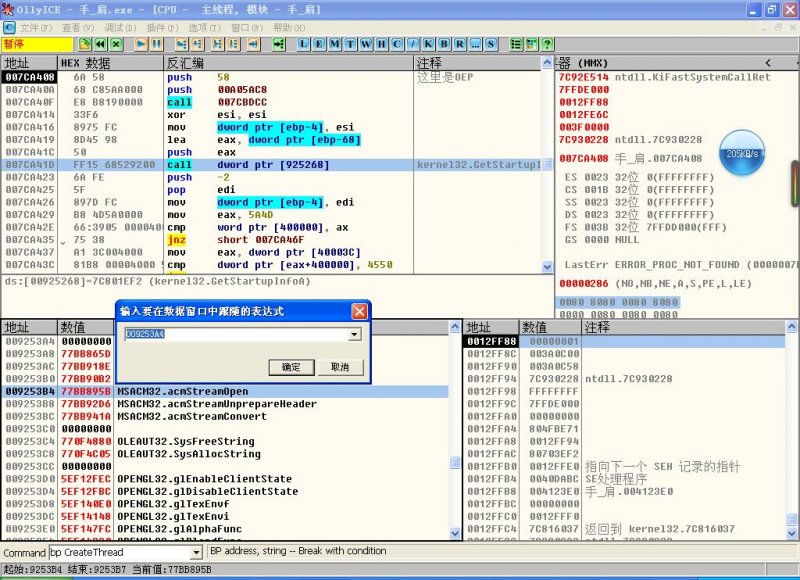Open the 调试(D) menu
This screenshot has width=800, height=580.
click(x=120, y=28)
